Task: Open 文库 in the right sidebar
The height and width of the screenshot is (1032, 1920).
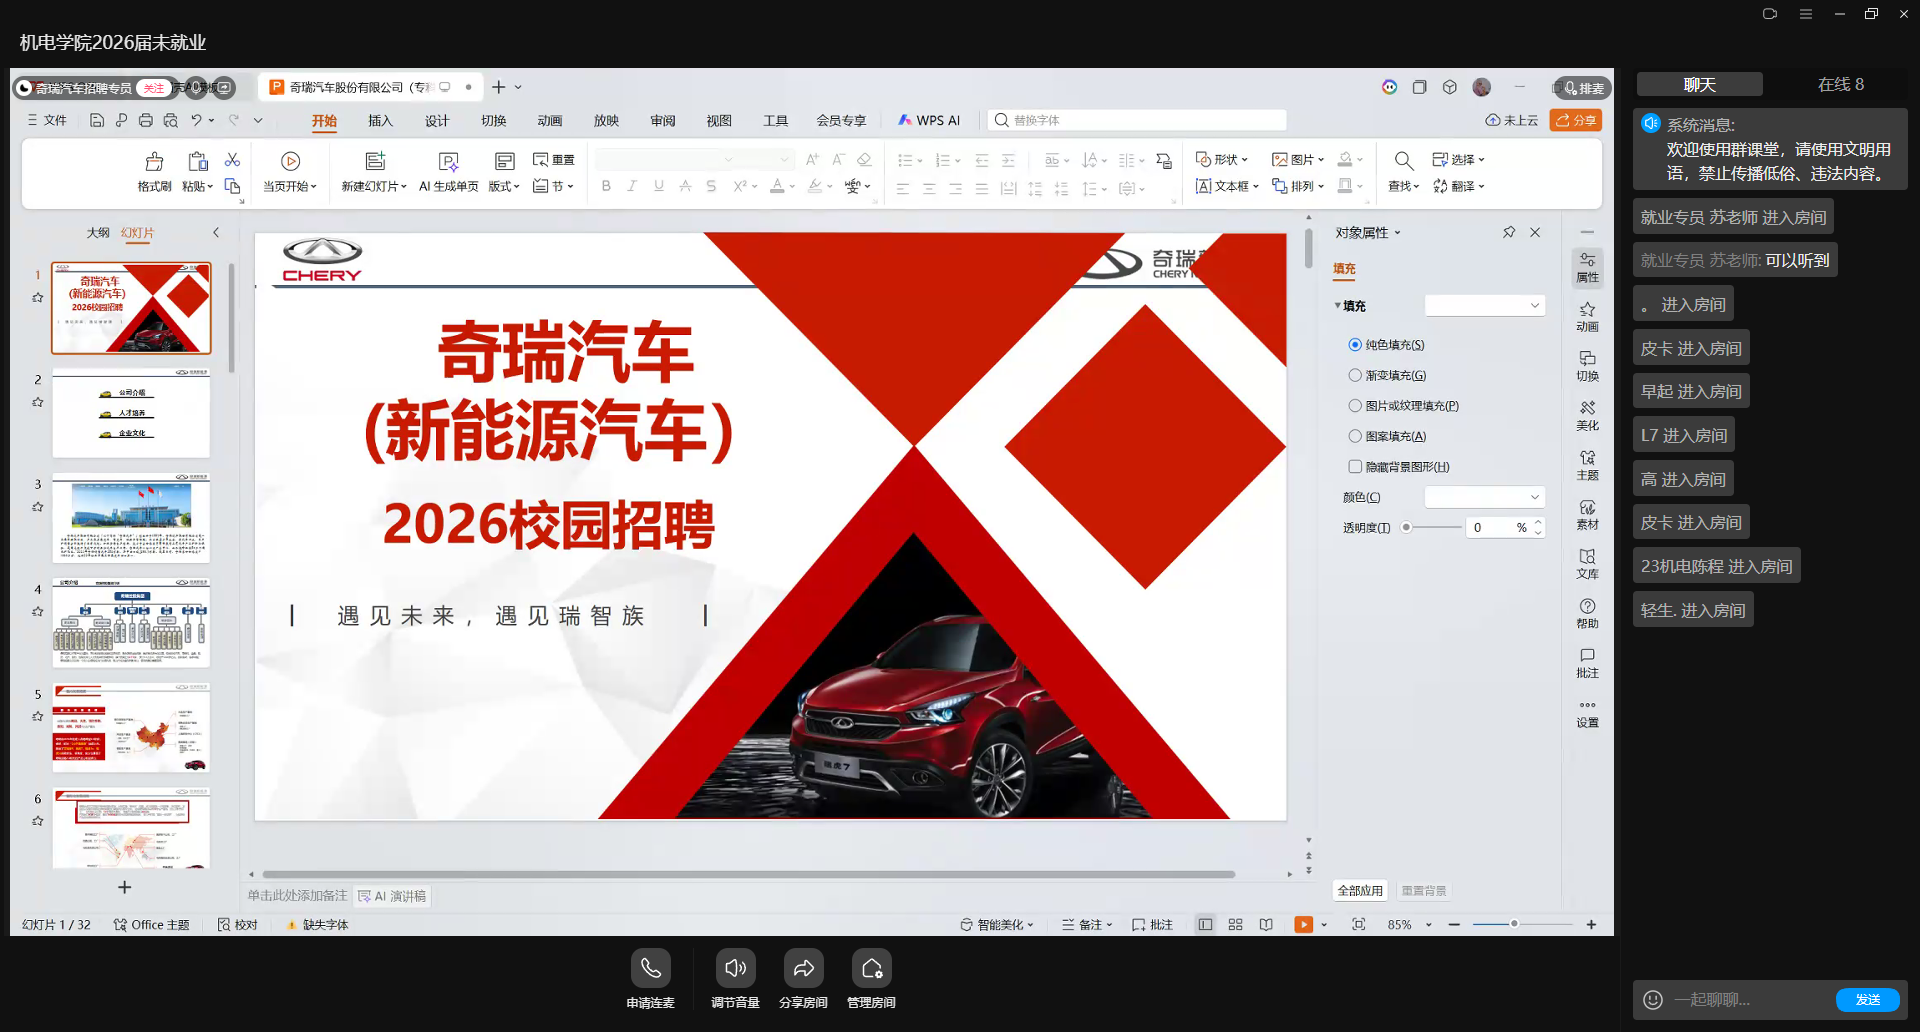Action: pos(1587,564)
